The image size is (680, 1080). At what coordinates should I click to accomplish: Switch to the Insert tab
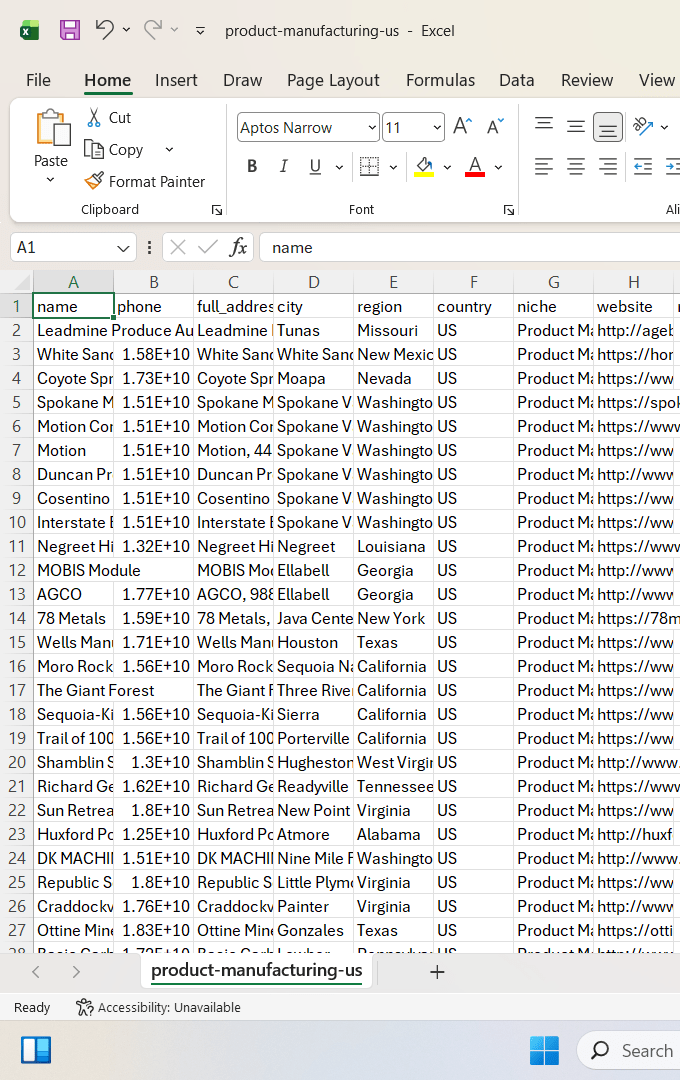pyautogui.click(x=176, y=81)
